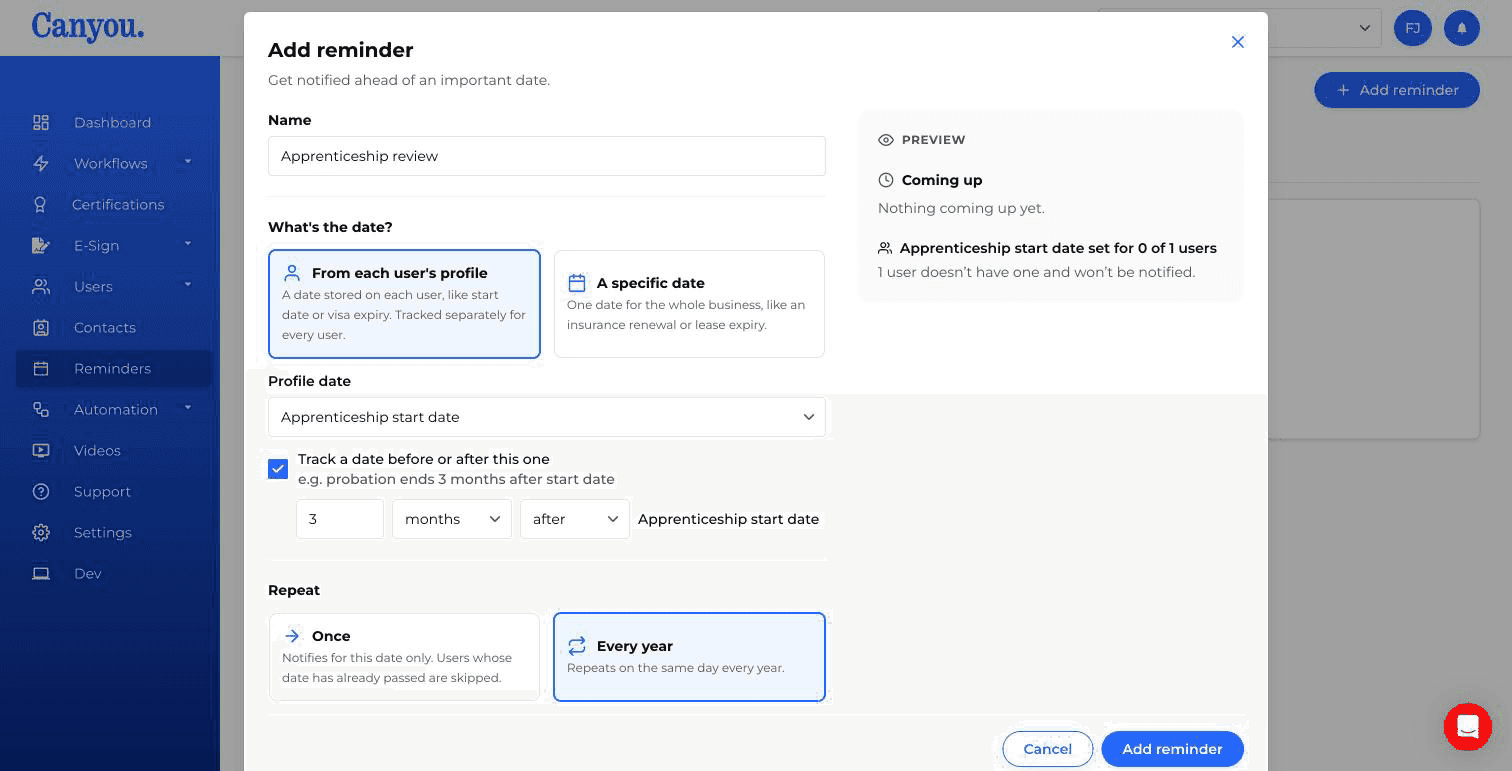Click the eye icon beside PREVIEW
Screen dimensions: 1512x771
click(x=886, y=140)
